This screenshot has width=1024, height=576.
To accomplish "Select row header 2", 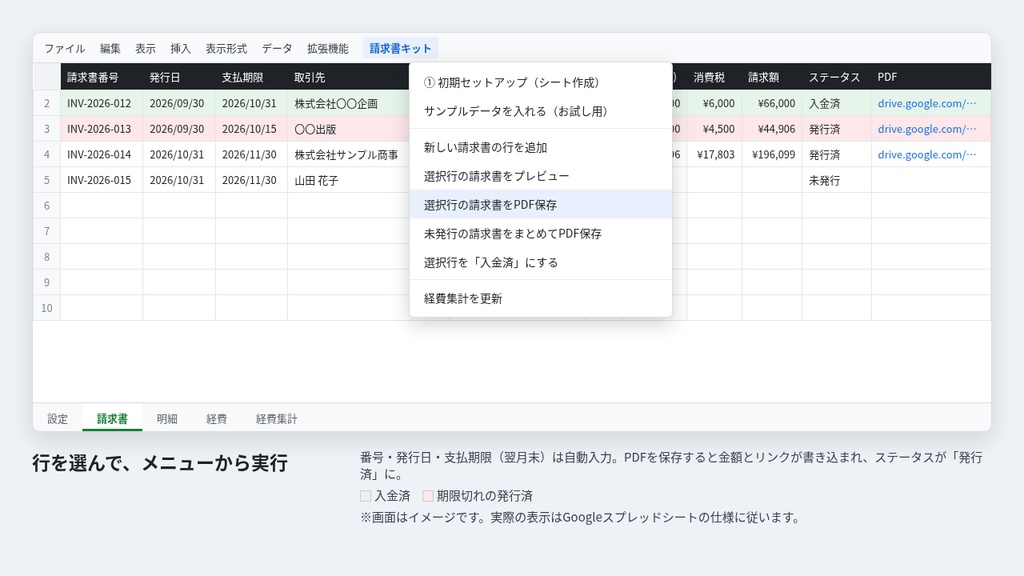I will pyautogui.click(x=47, y=103).
